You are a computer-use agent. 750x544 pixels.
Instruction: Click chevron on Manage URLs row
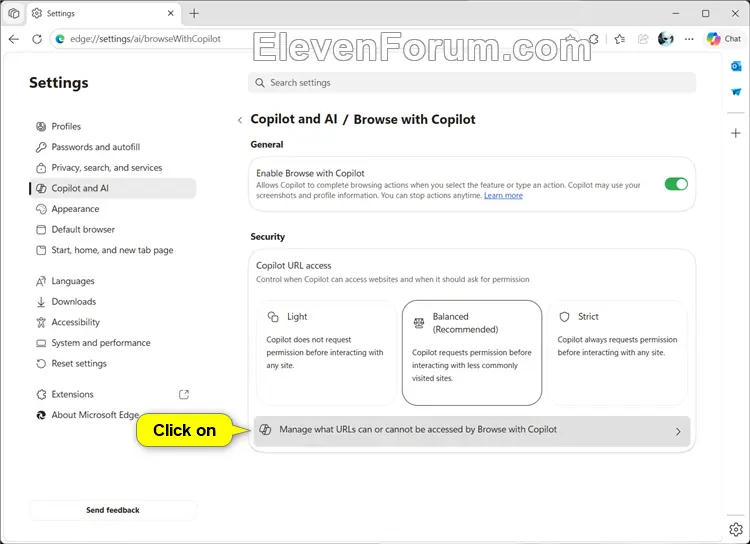pyautogui.click(x=678, y=432)
